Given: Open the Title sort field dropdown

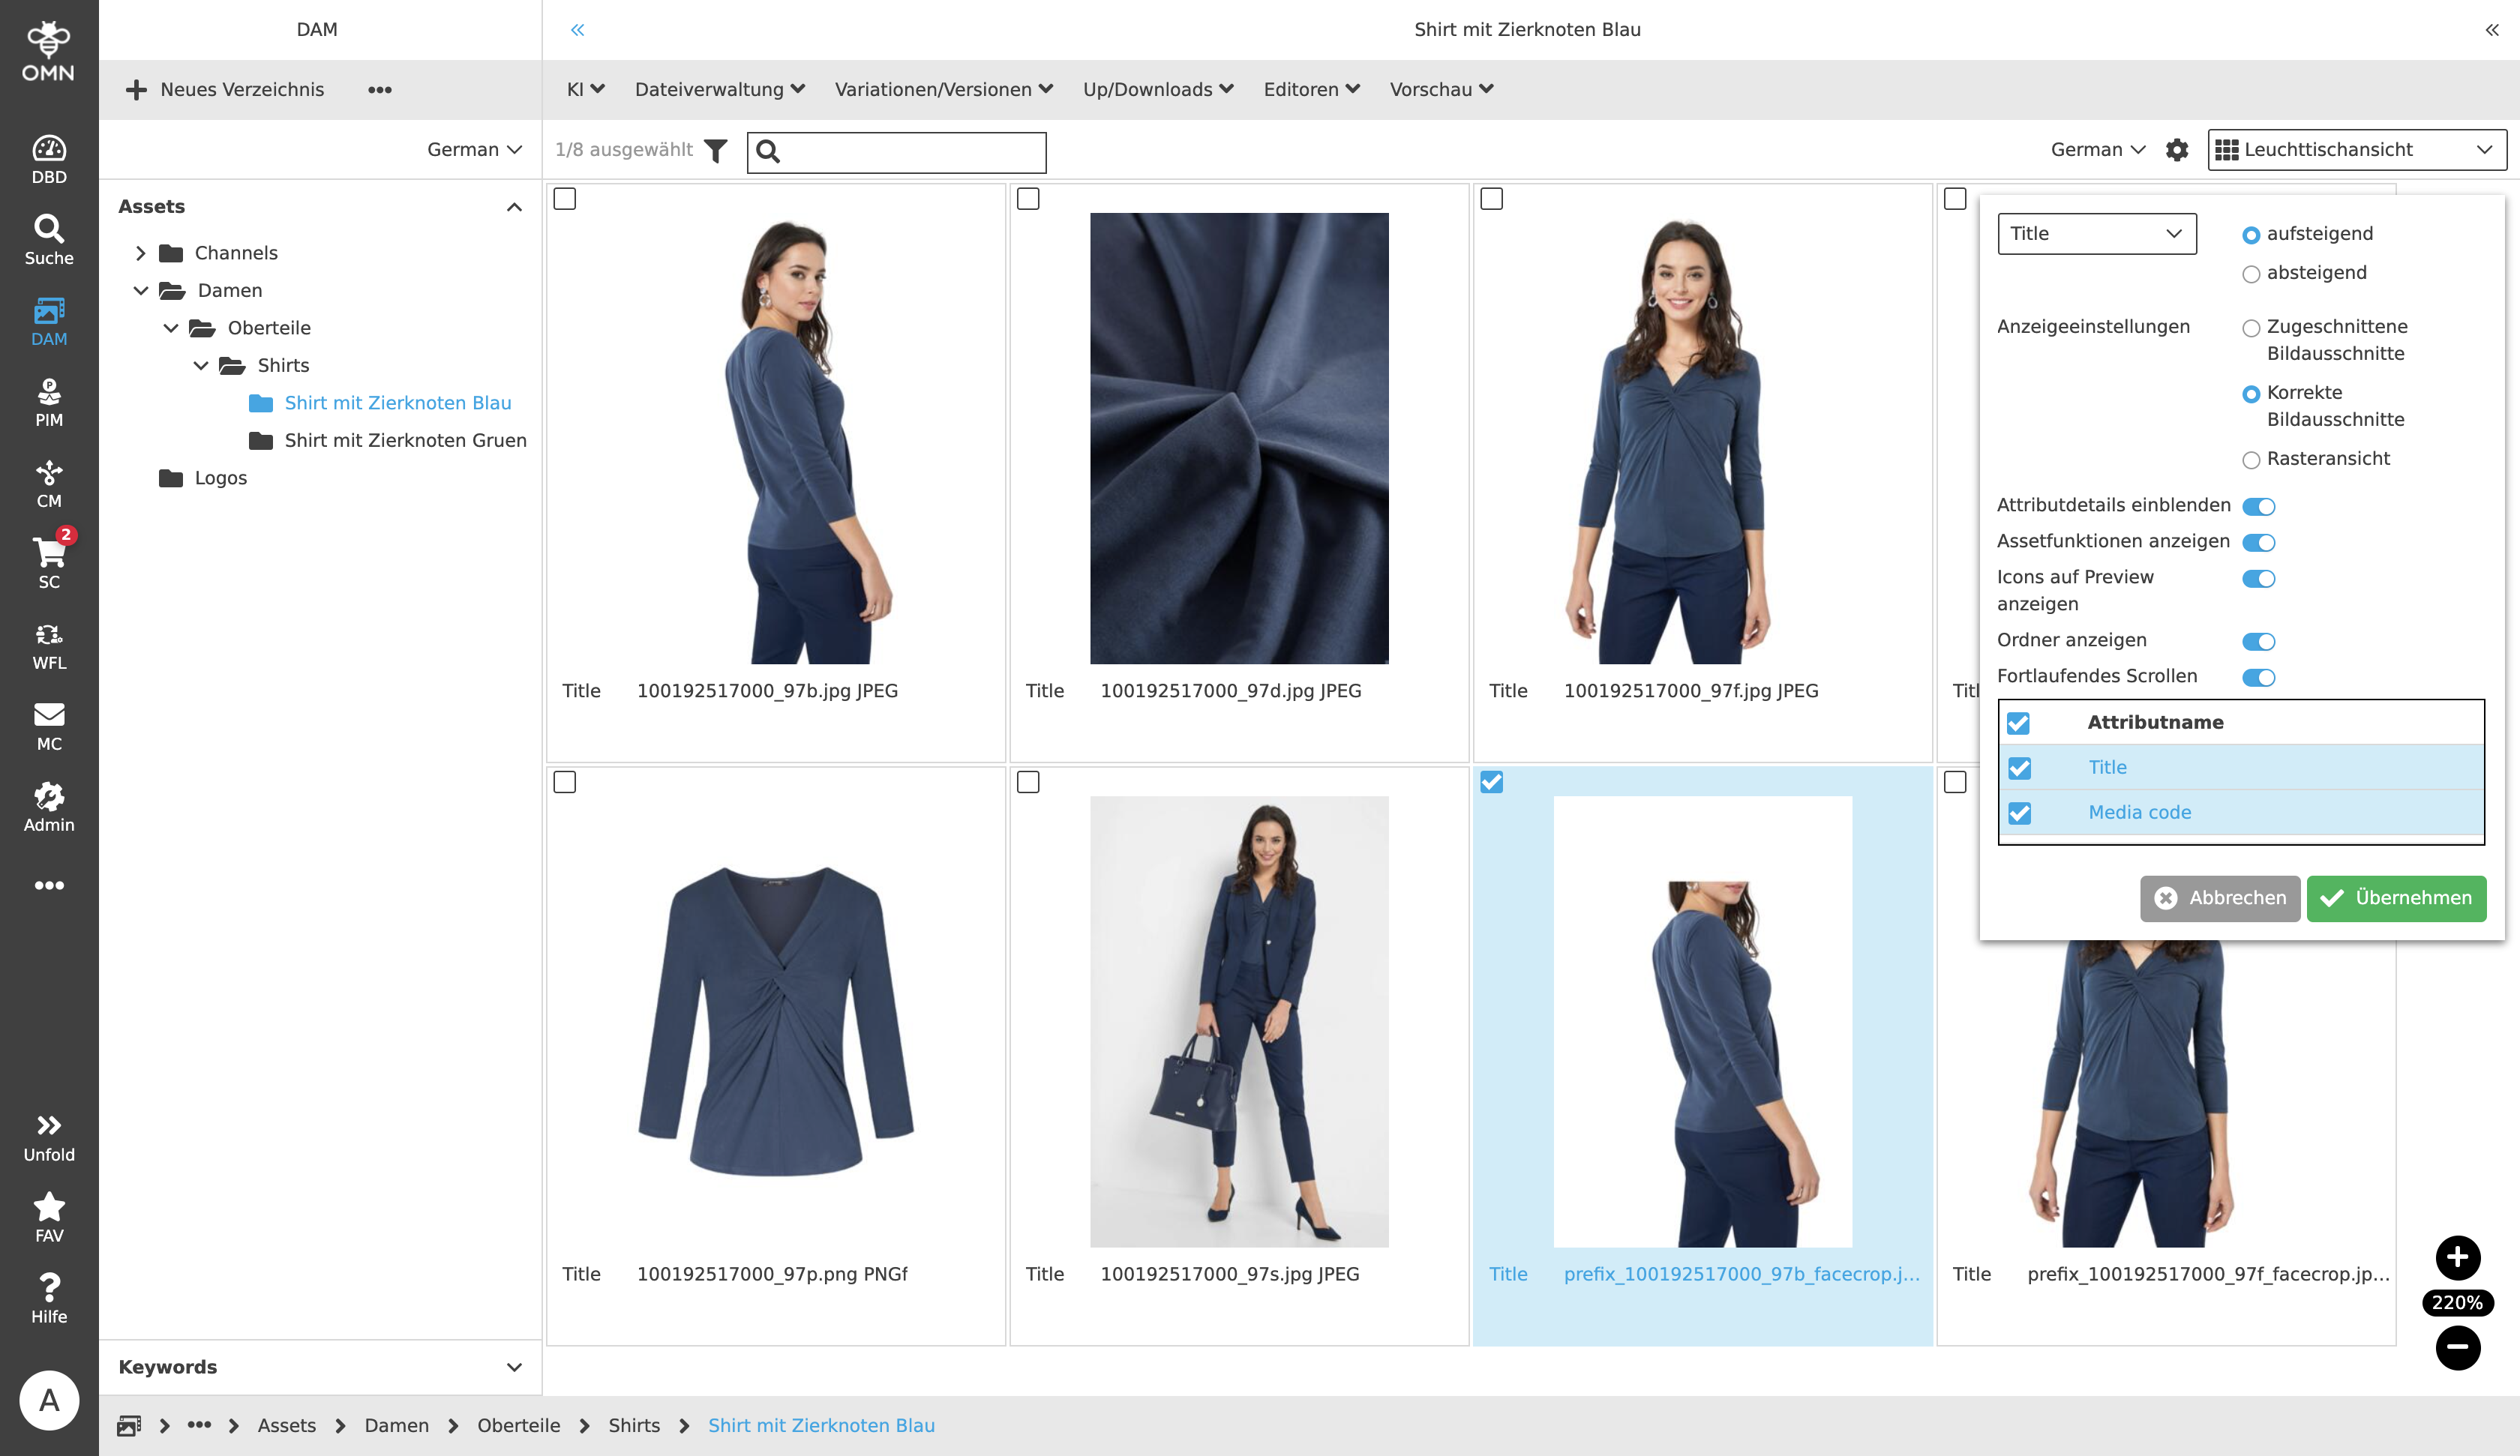Looking at the screenshot, I should coord(2096,233).
